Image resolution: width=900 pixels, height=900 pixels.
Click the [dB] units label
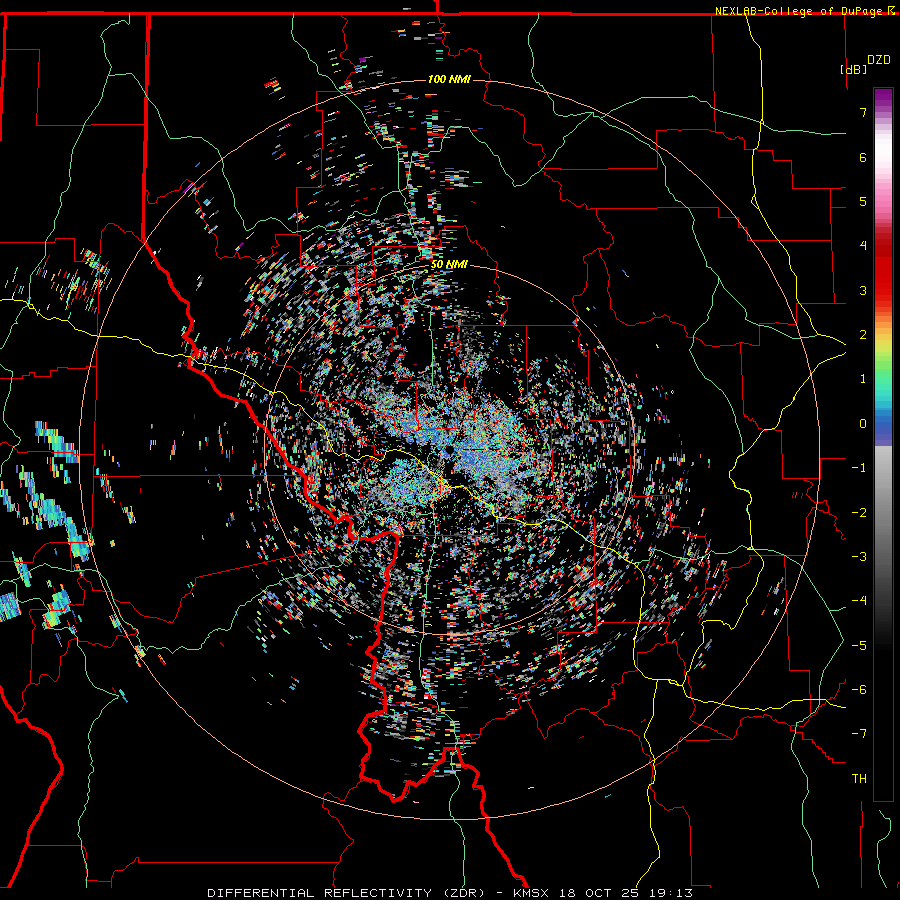point(853,69)
